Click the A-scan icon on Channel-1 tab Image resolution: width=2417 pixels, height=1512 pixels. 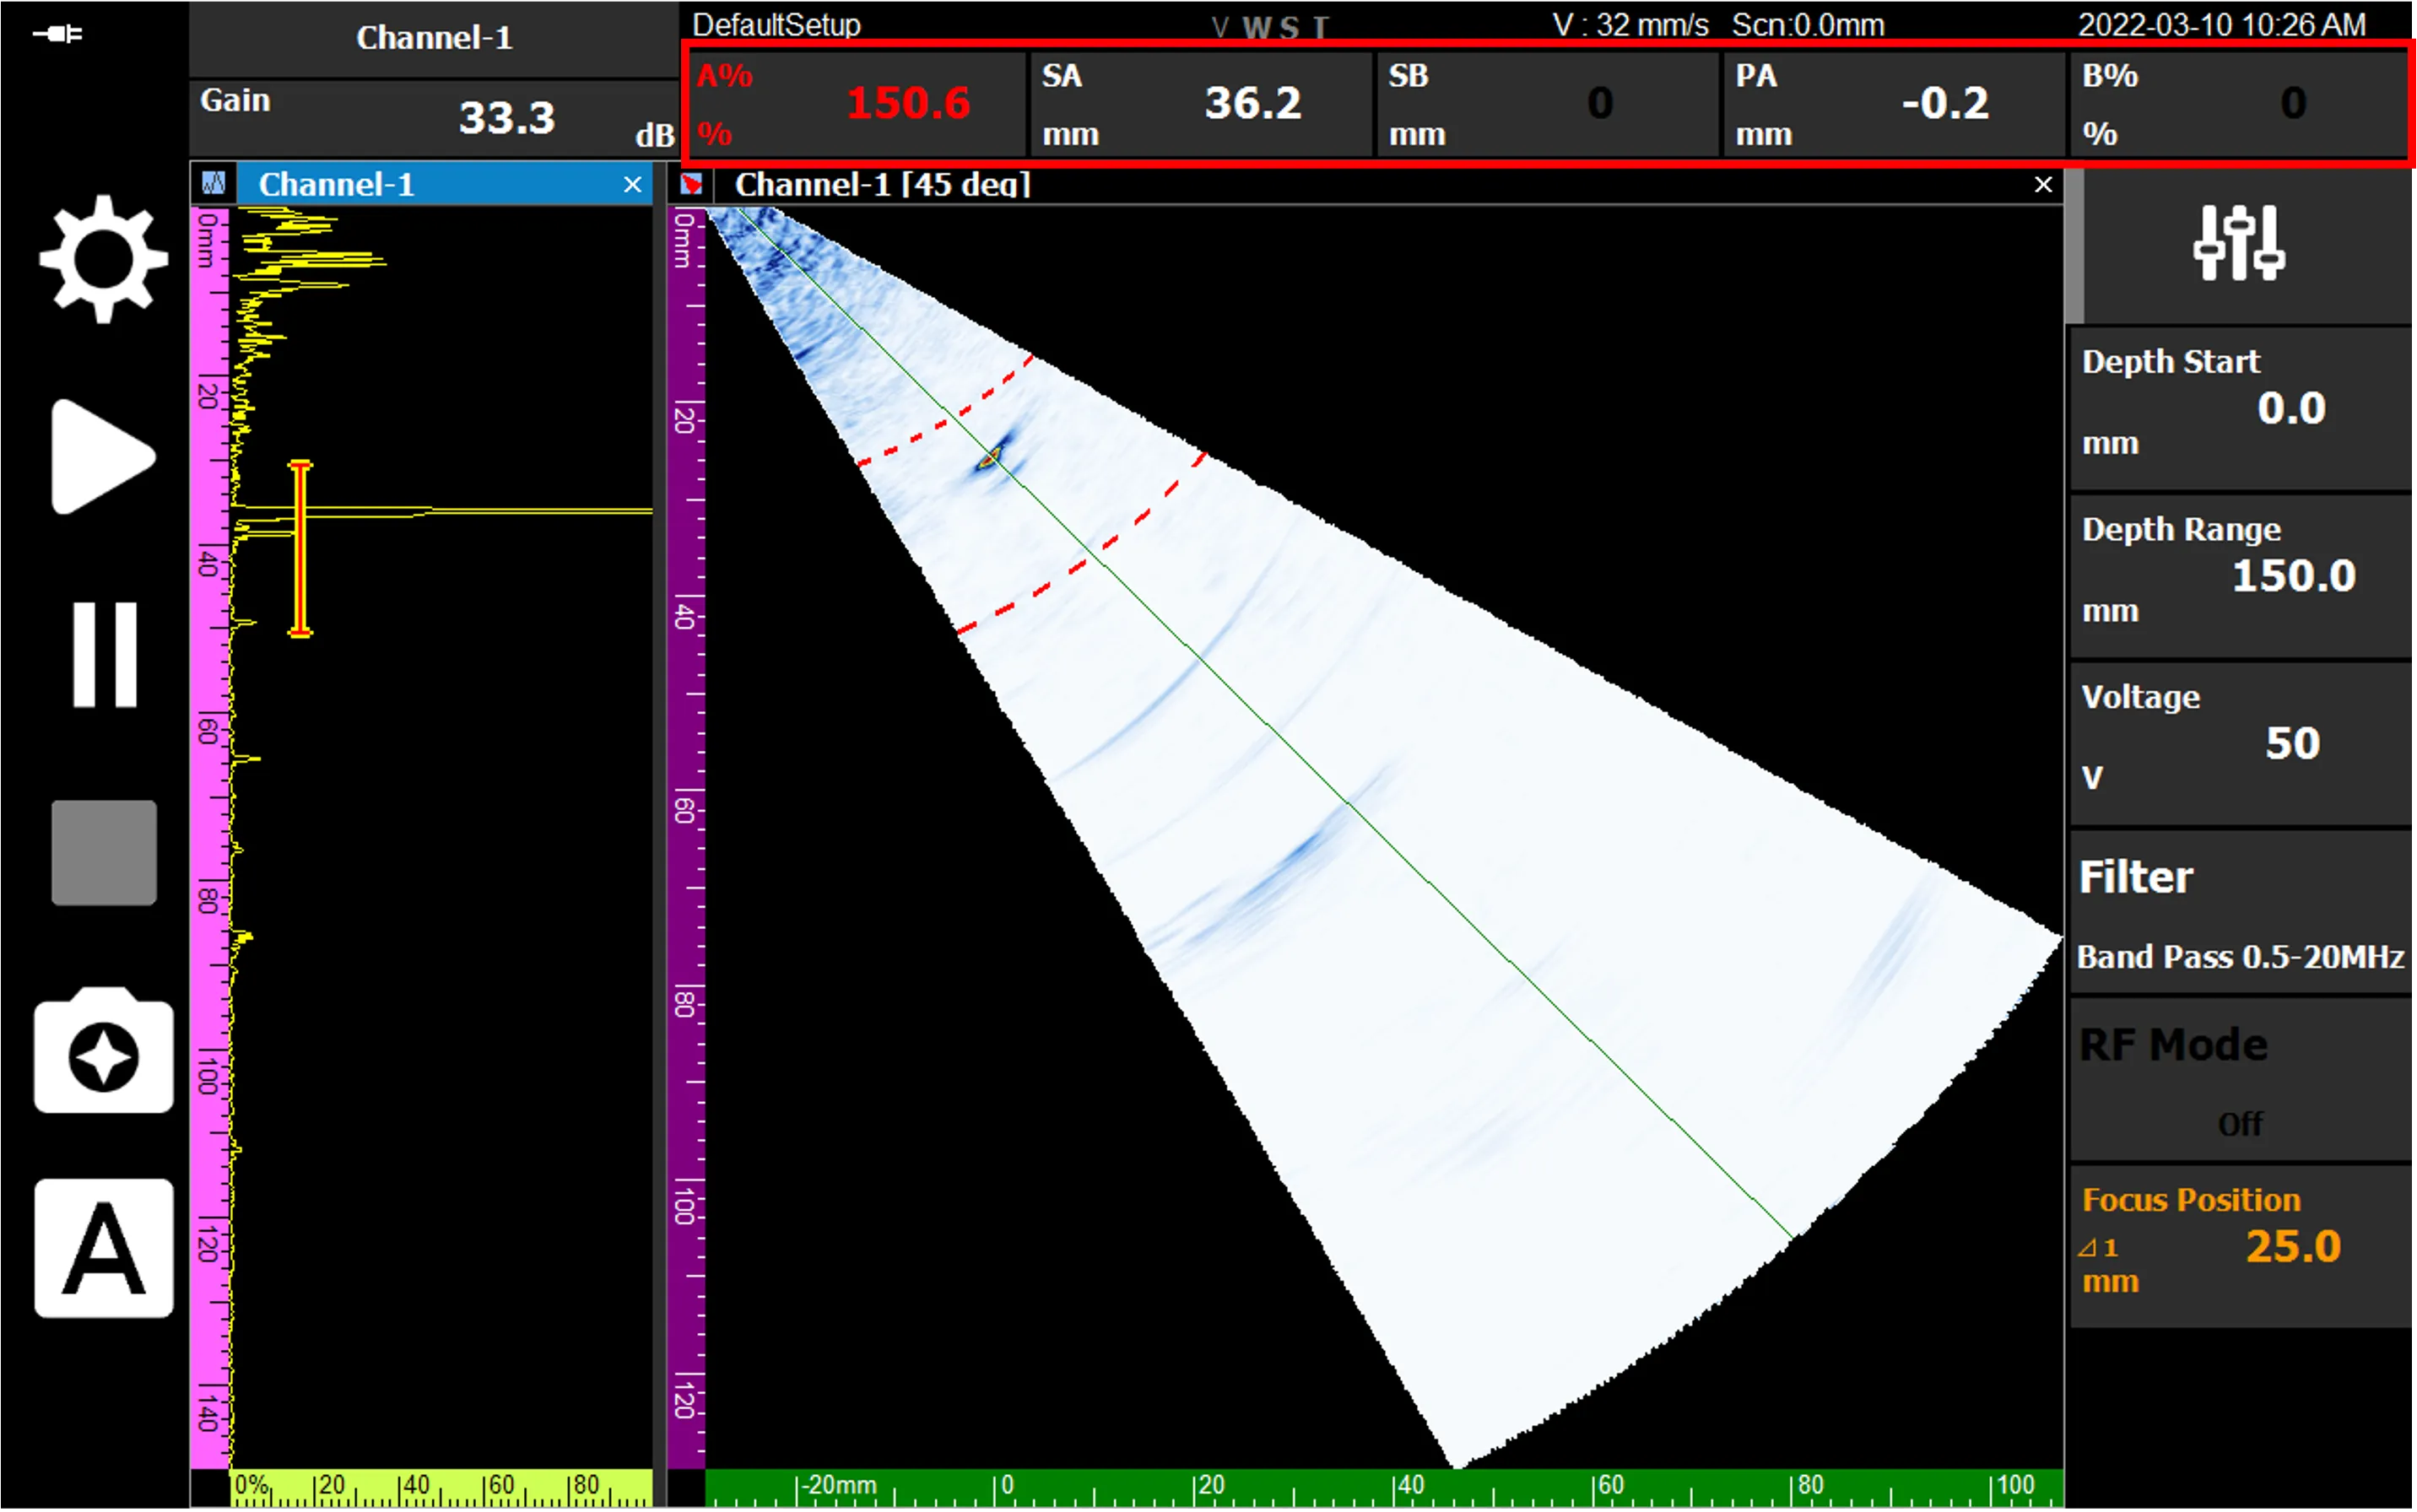(x=213, y=183)
